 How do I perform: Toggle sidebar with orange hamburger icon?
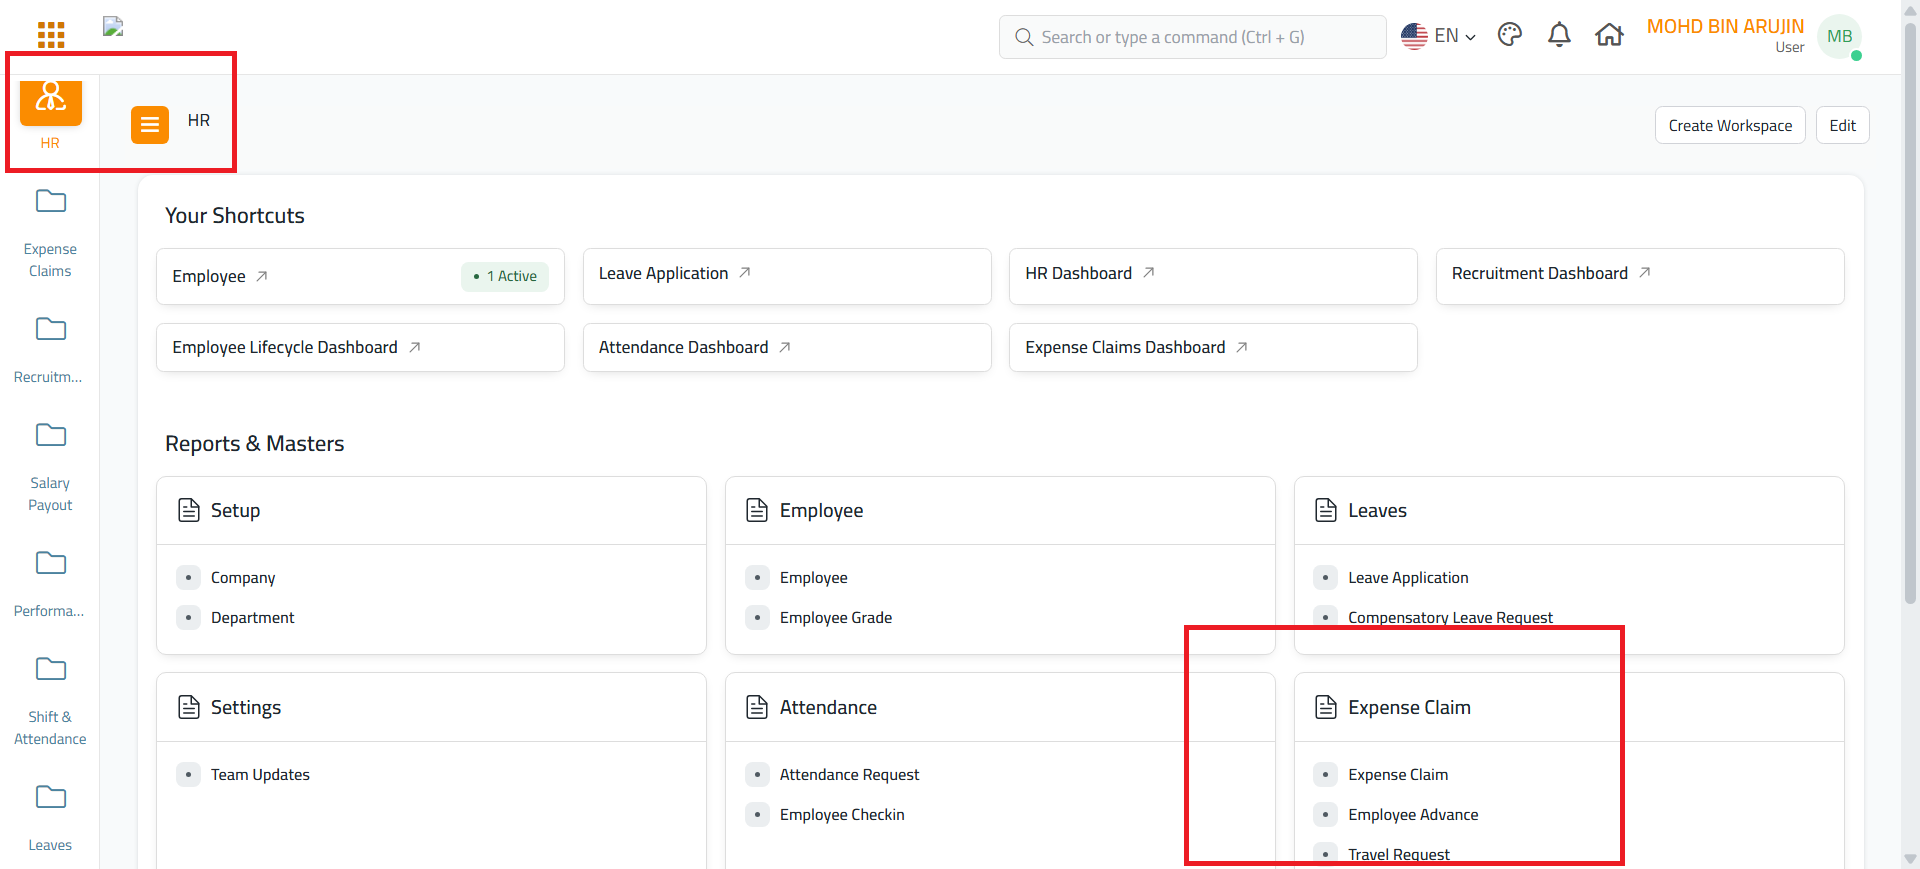[x=150, y=125]
